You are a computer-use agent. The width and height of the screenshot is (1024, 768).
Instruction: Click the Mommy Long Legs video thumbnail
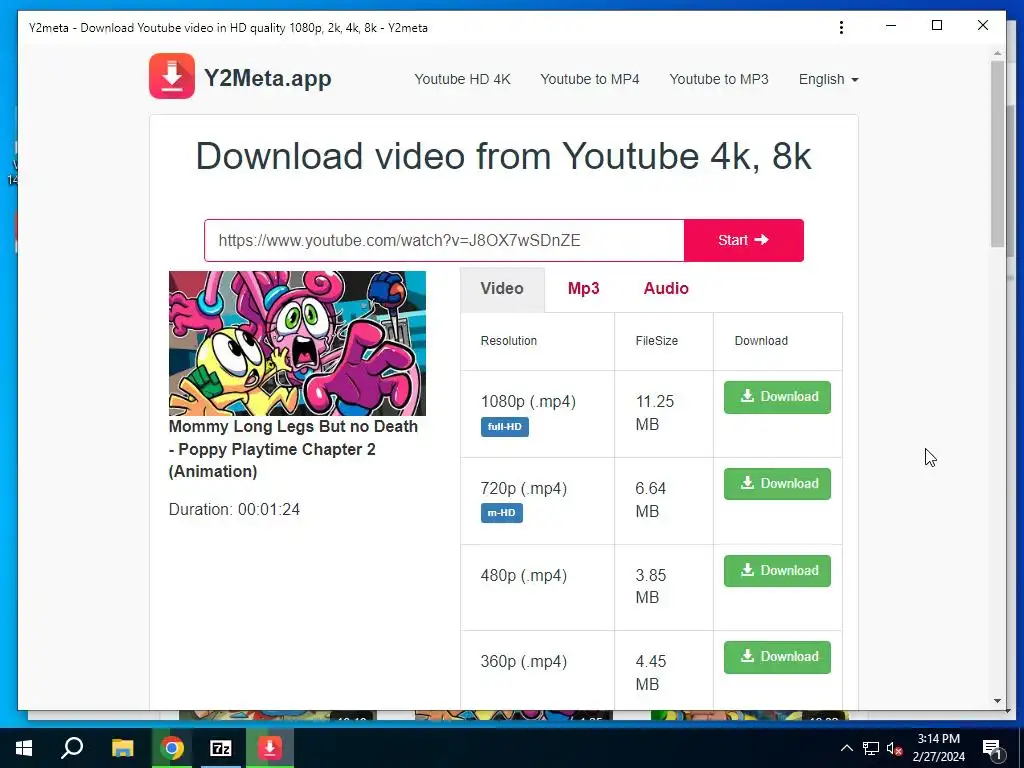pos(297,344)
